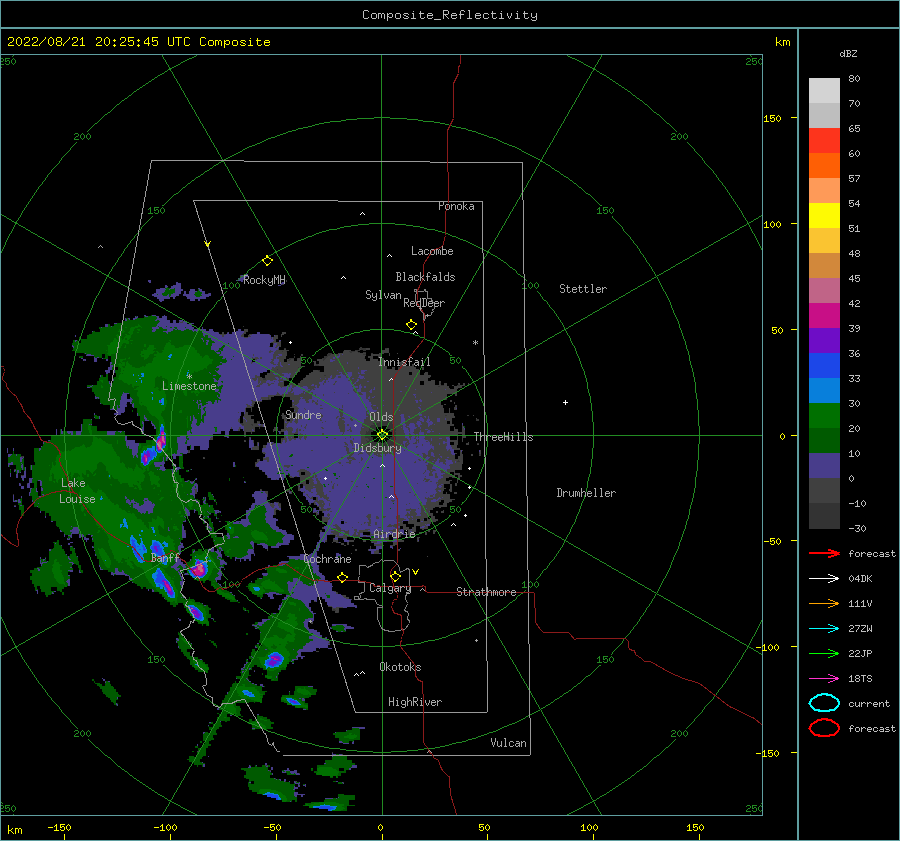Click the white 04DK arrow icon
Image resolution: width=900 pixels, height=841 pixels.
(824, 578)
